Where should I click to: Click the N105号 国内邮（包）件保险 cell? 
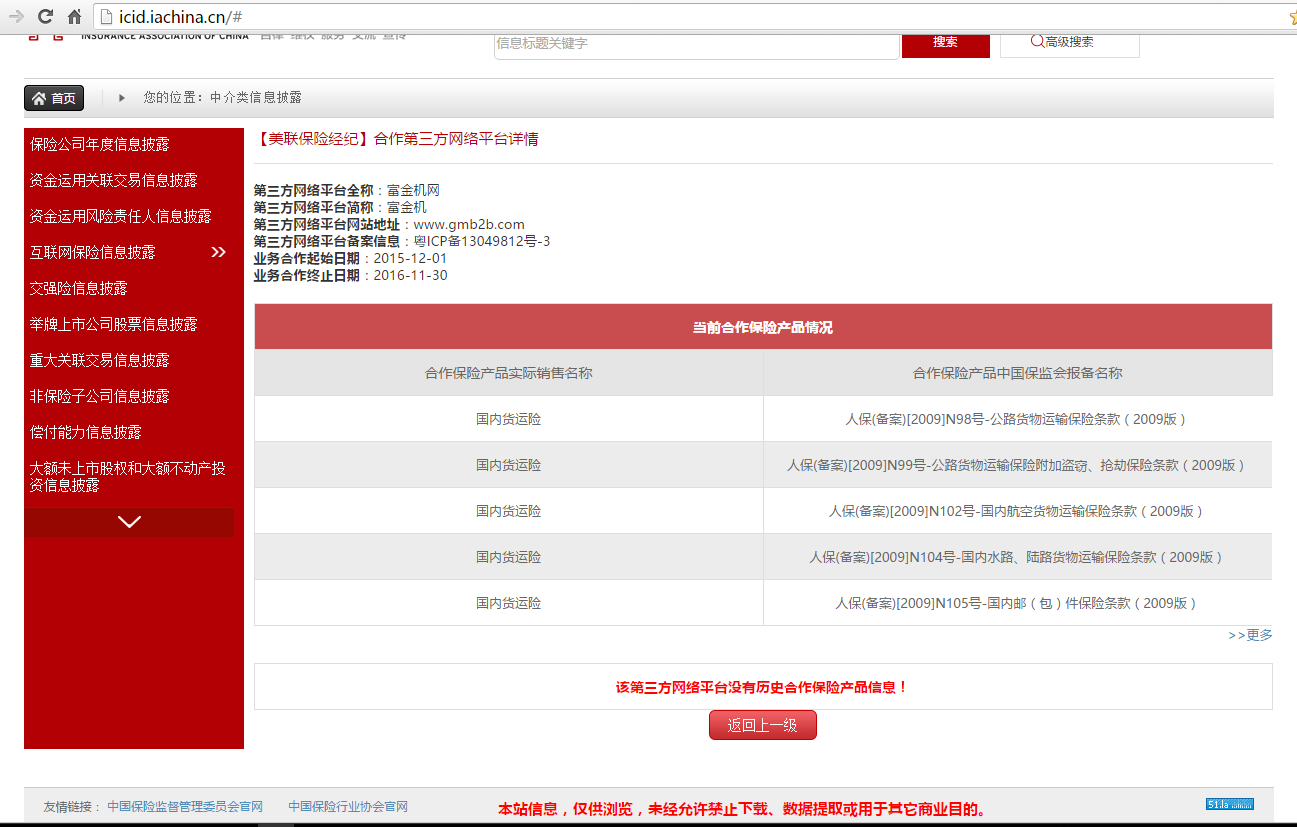tap(1018, 603)
